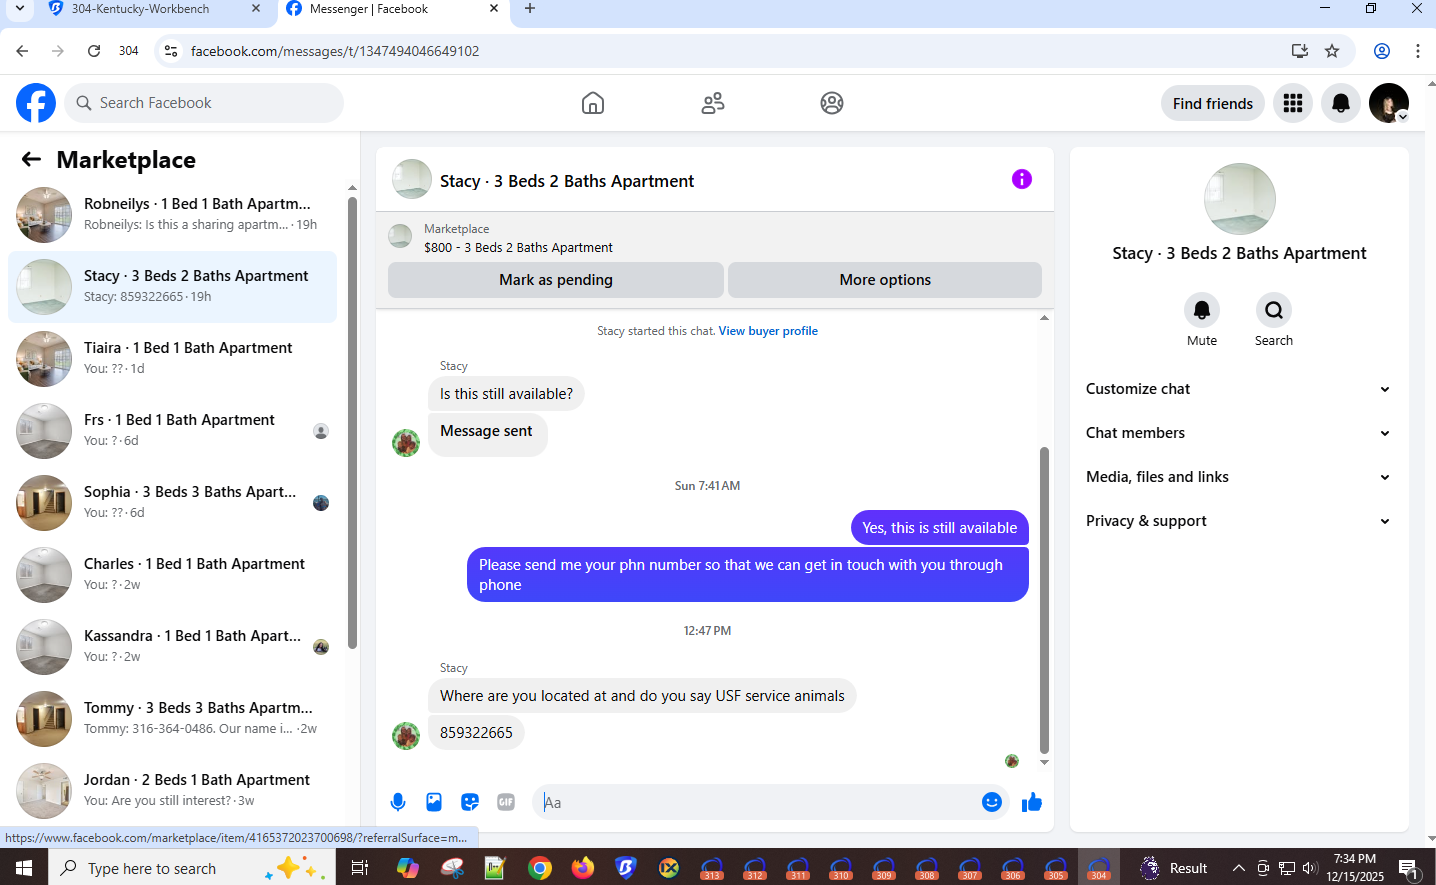
Task: Open View buyer profile link
Action: pyautogui.click(x=768, y=331)
